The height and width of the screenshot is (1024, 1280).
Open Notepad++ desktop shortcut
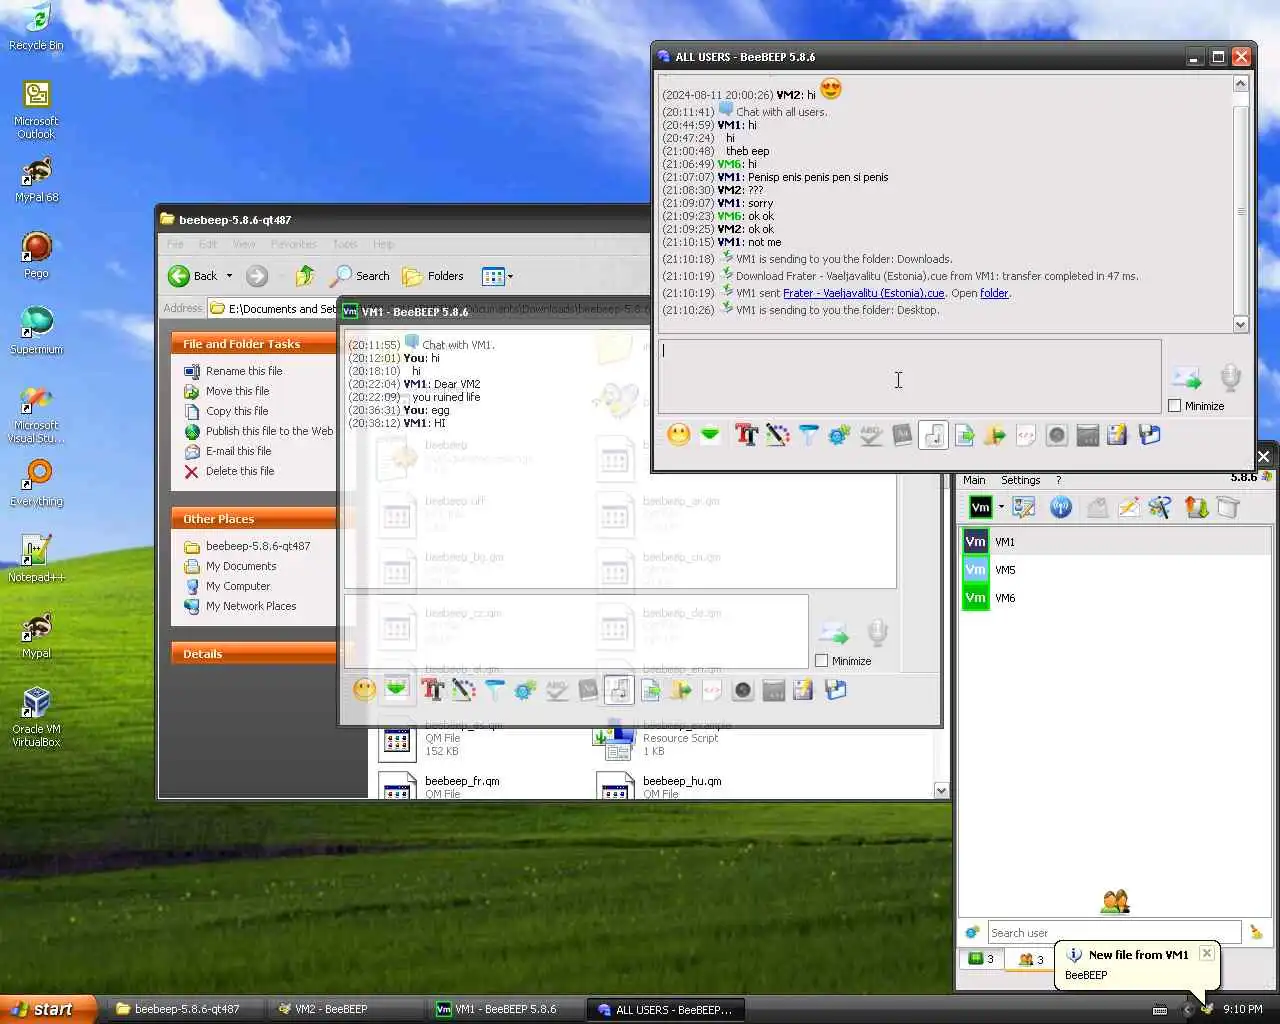(37, 558)
